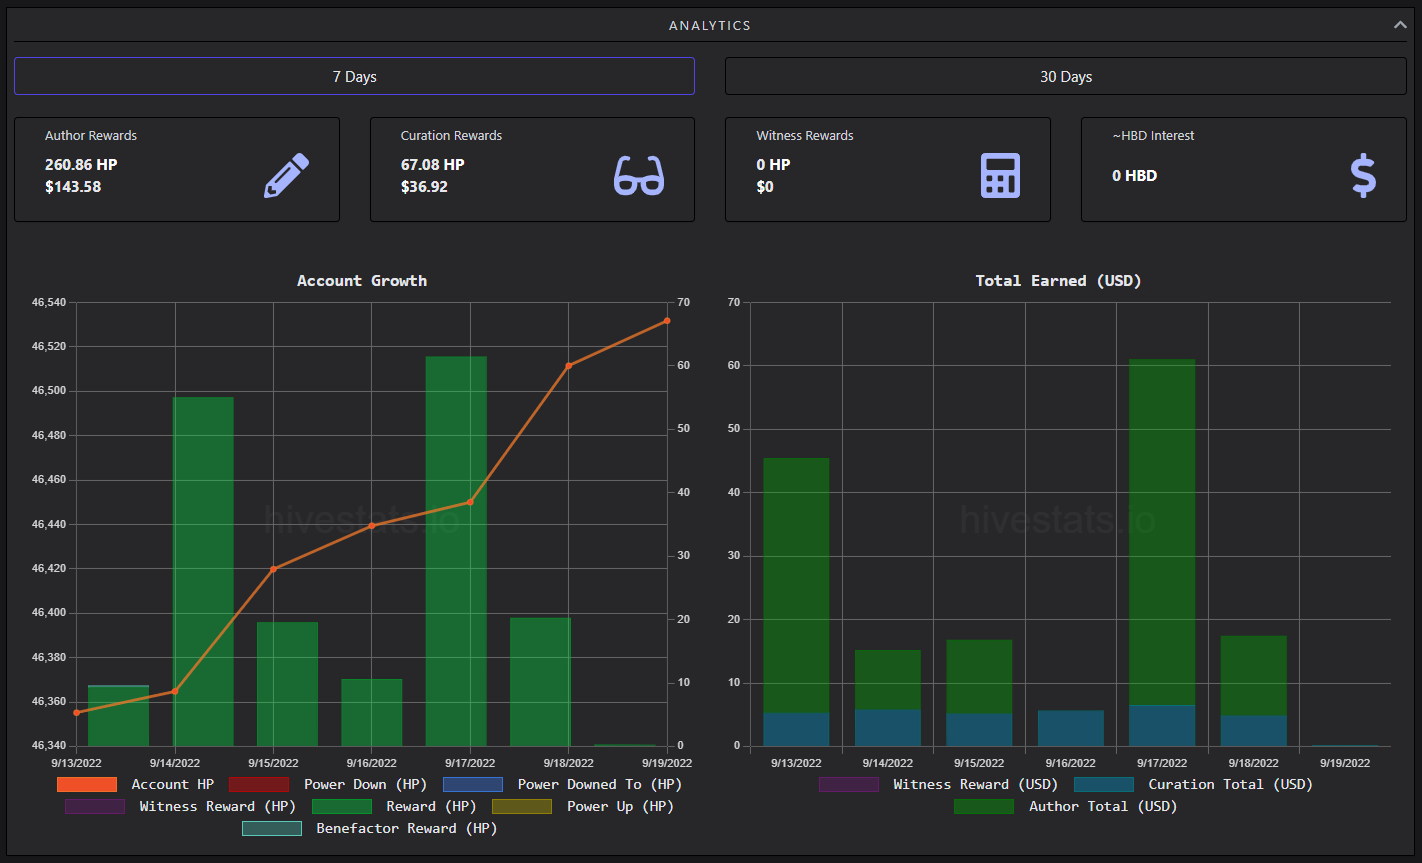Click the Author Total (USD) legend swatch
Image resolution: width=1422 pixels, height=863 pixels.
click(x=984, y=807)
